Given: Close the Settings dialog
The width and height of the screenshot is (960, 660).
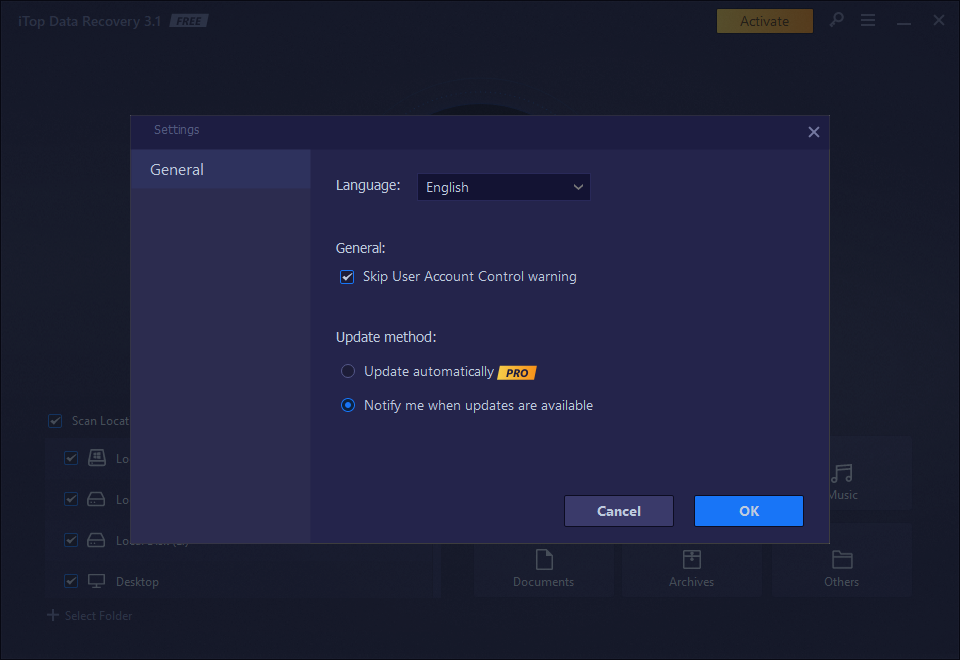Looking at the screenshot, I should coord(813,132).
